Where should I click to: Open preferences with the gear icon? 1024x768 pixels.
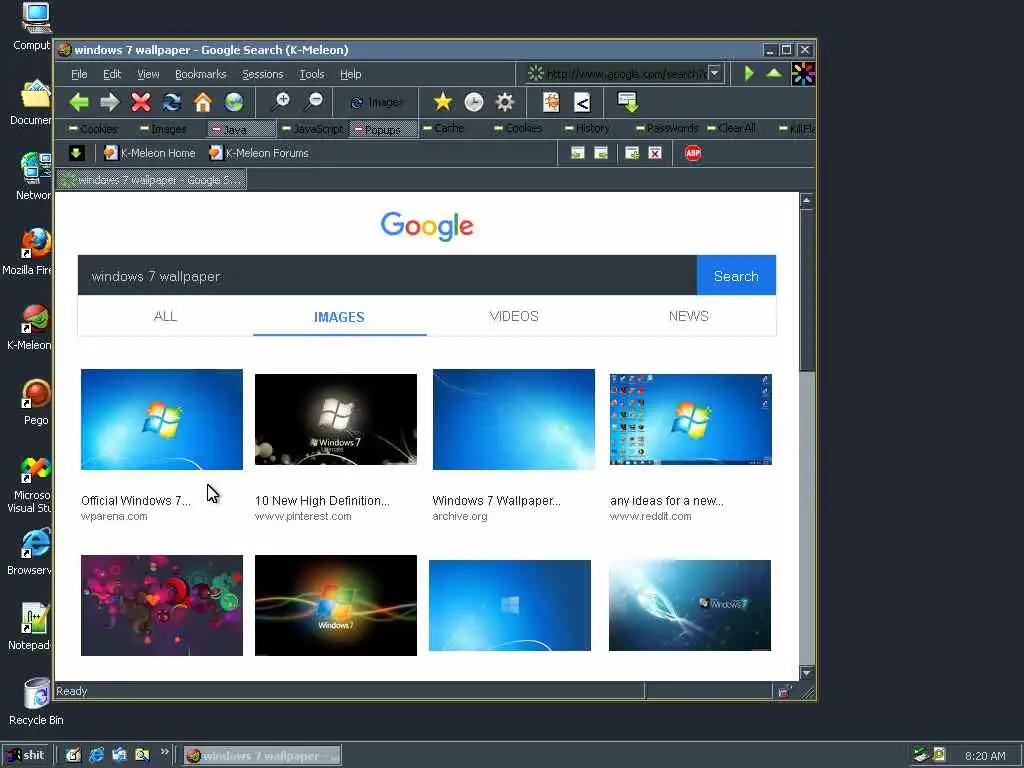pos(505,102)
